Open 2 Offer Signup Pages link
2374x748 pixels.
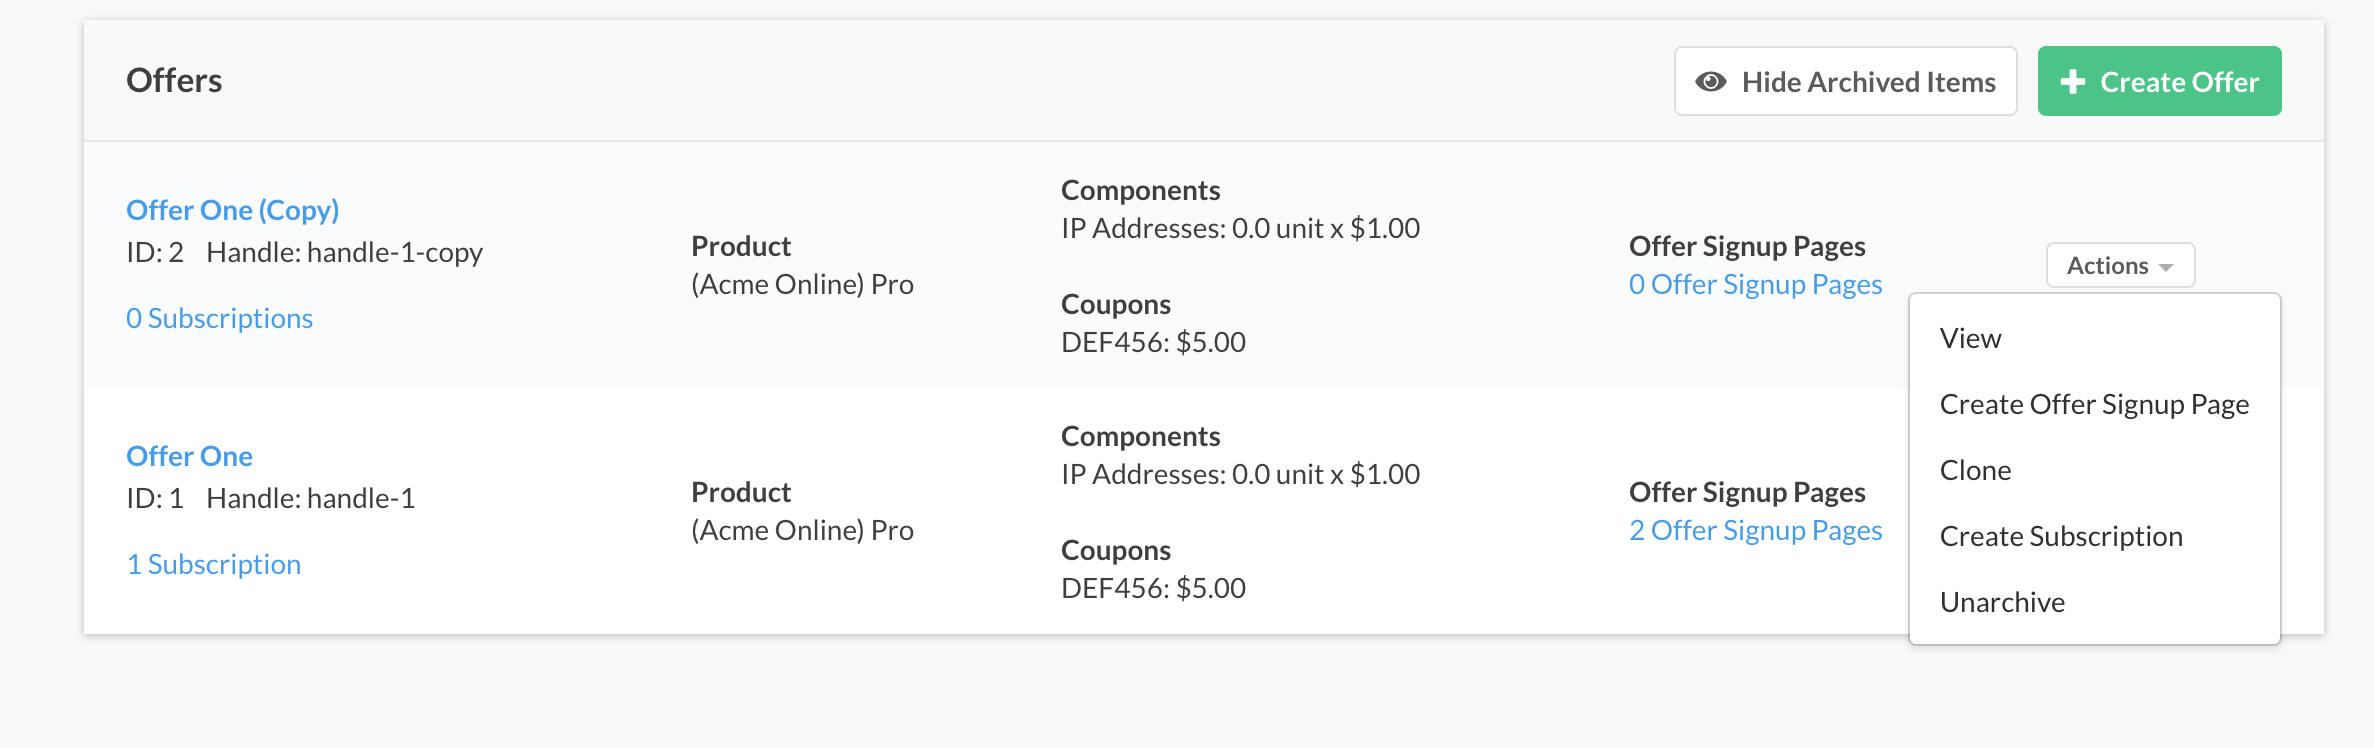point(1755,531)
